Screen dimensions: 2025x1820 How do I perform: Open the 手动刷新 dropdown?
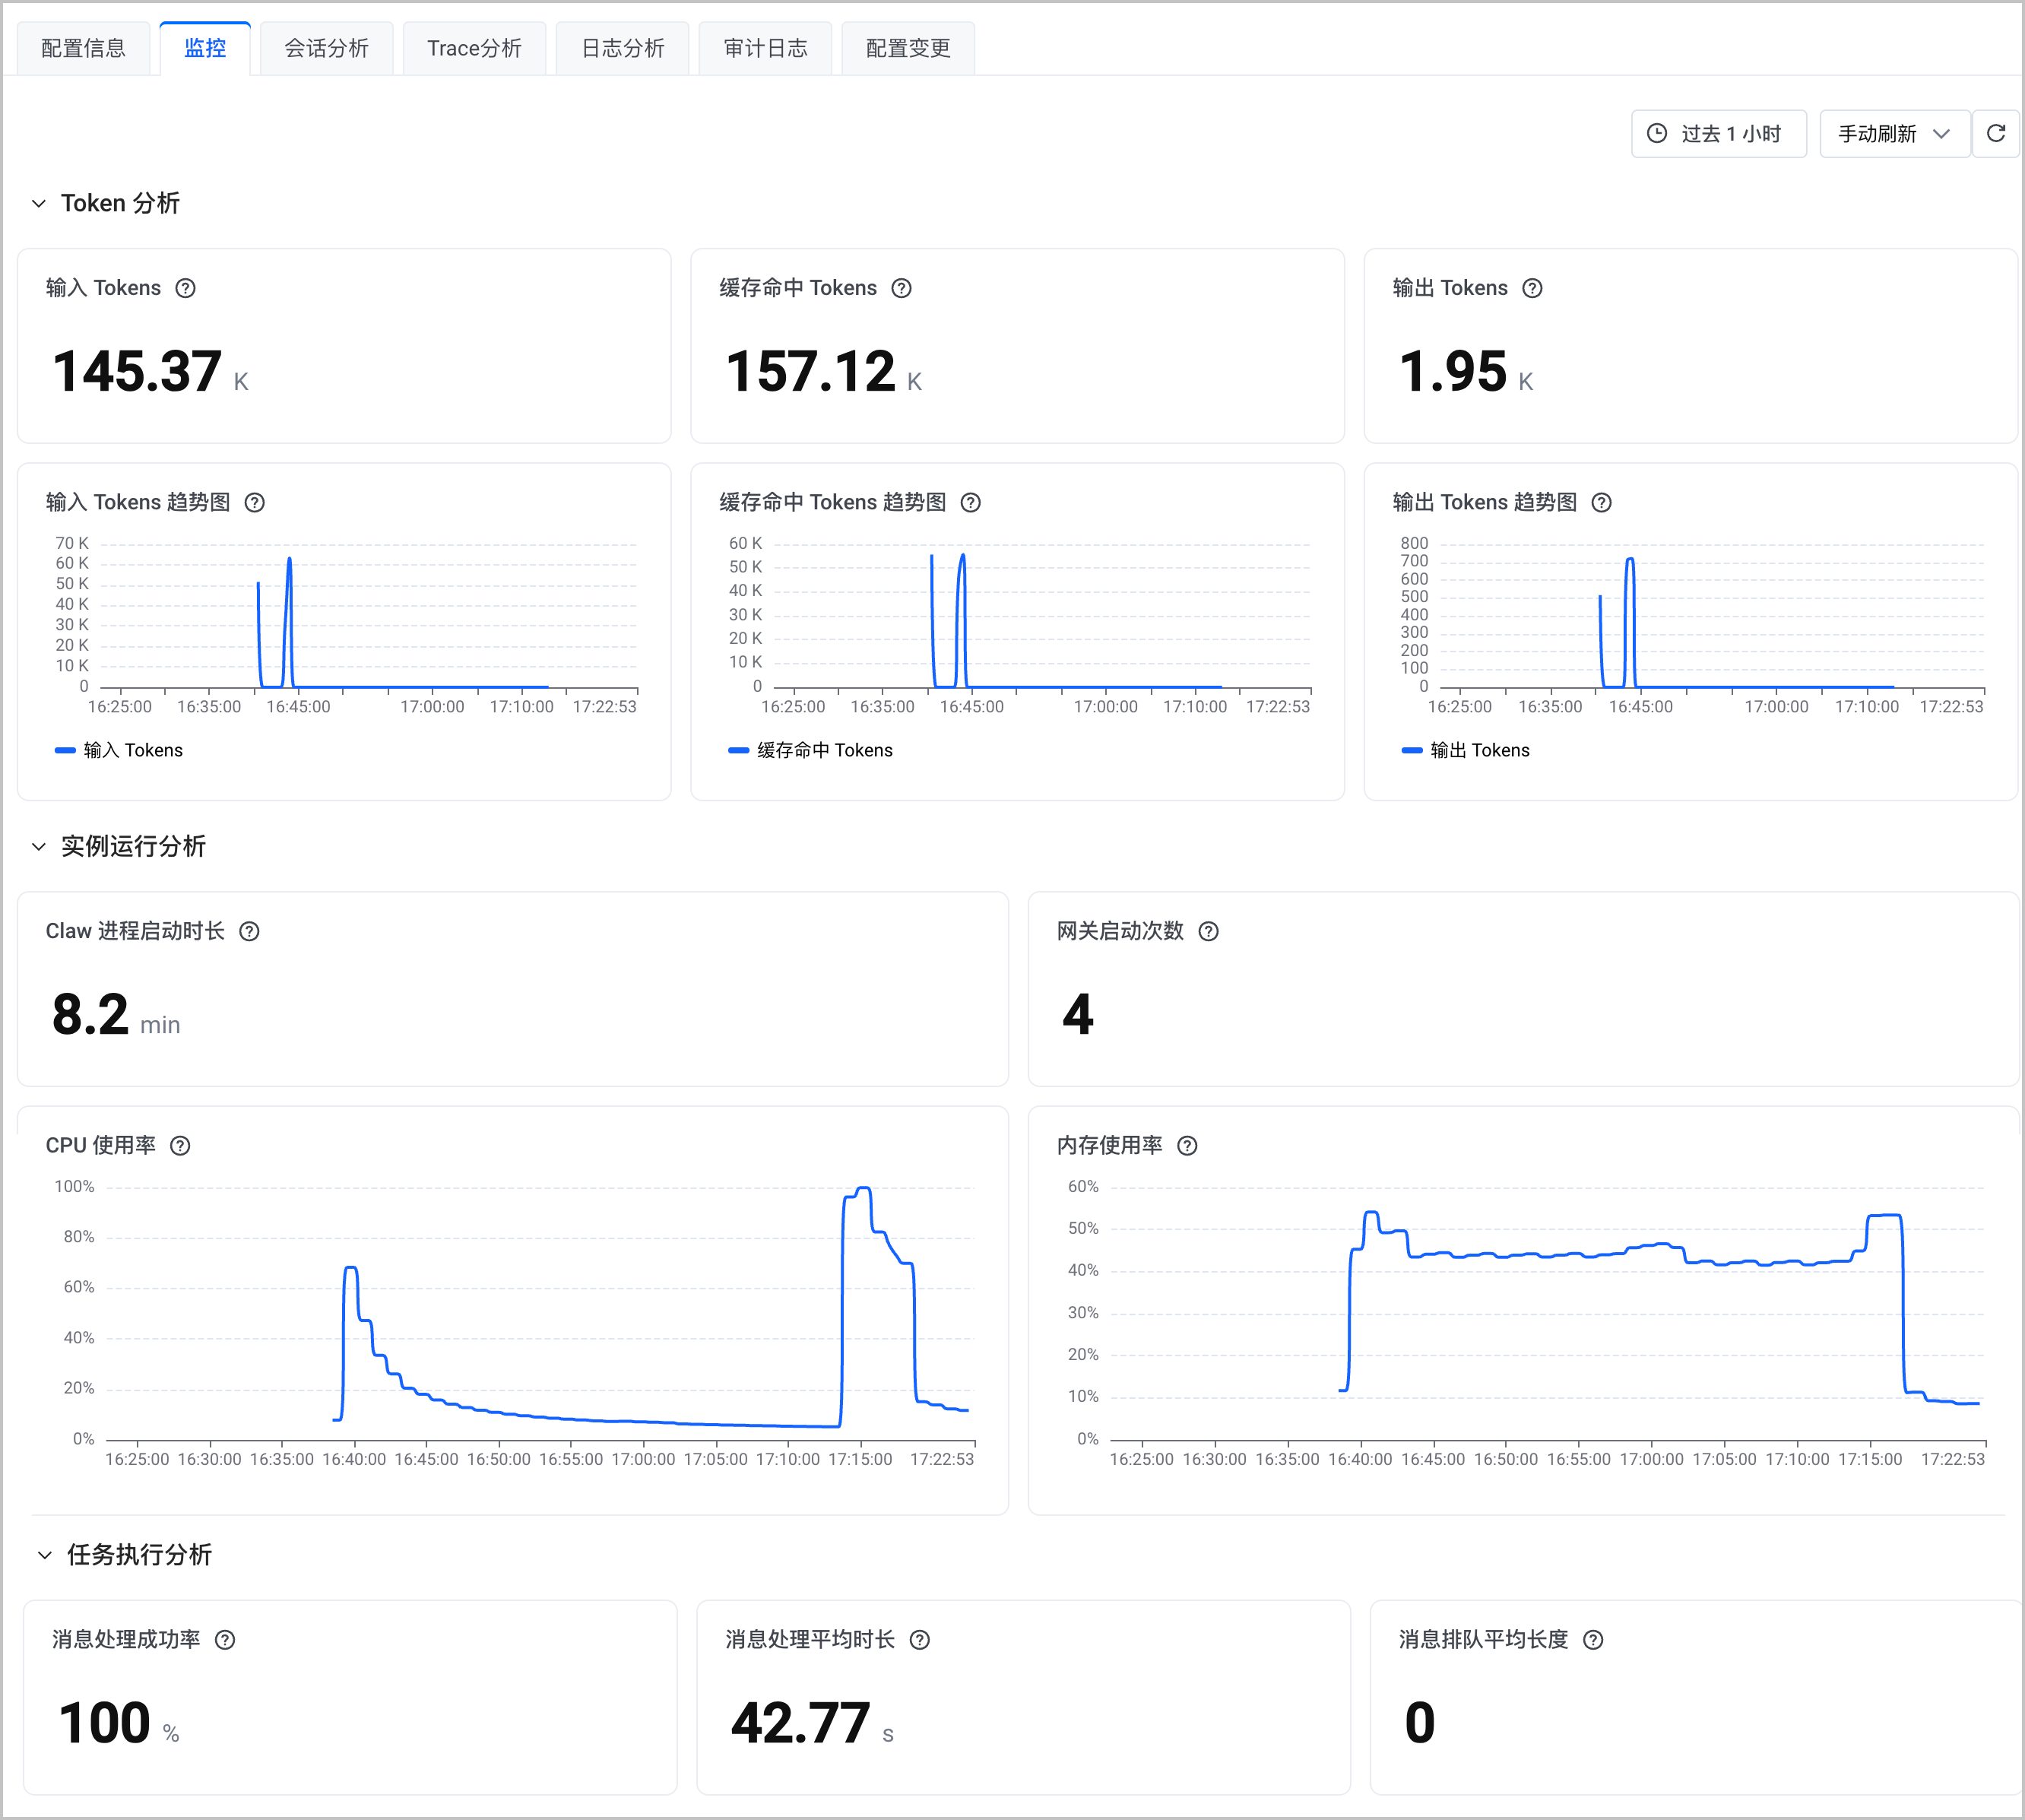pos(1894,133)
